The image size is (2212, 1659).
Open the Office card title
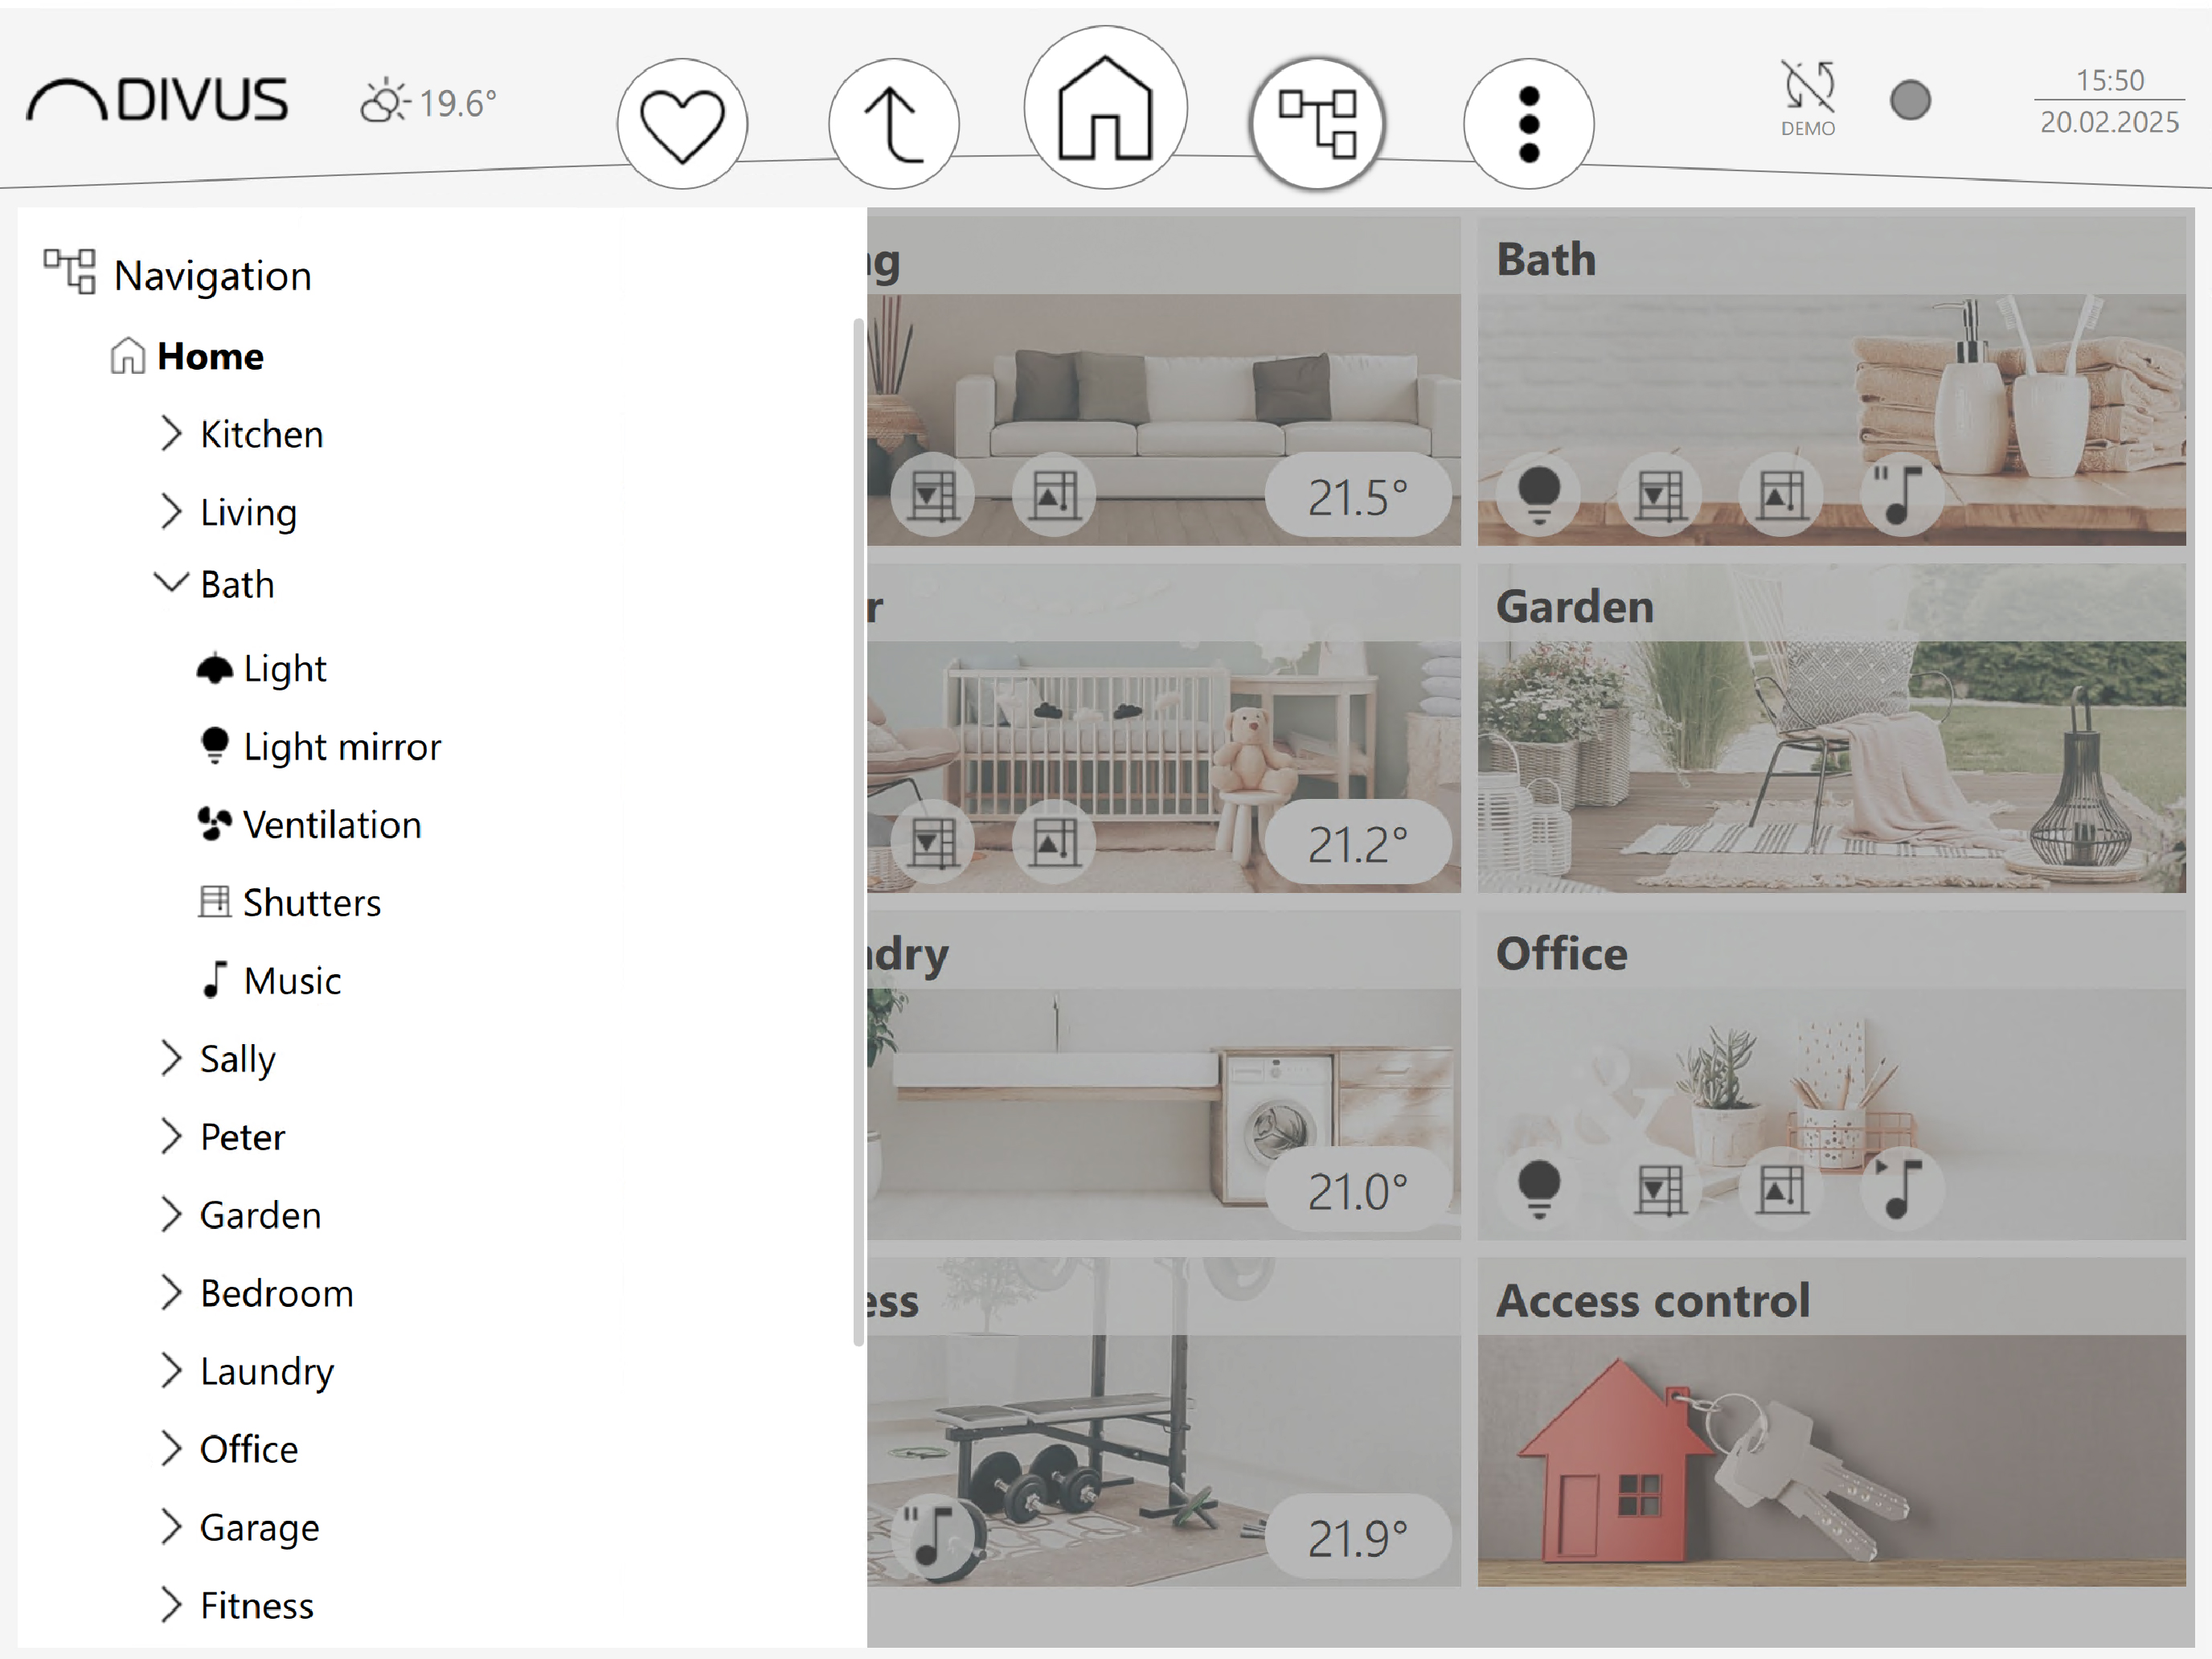(x=1561, y=953)
